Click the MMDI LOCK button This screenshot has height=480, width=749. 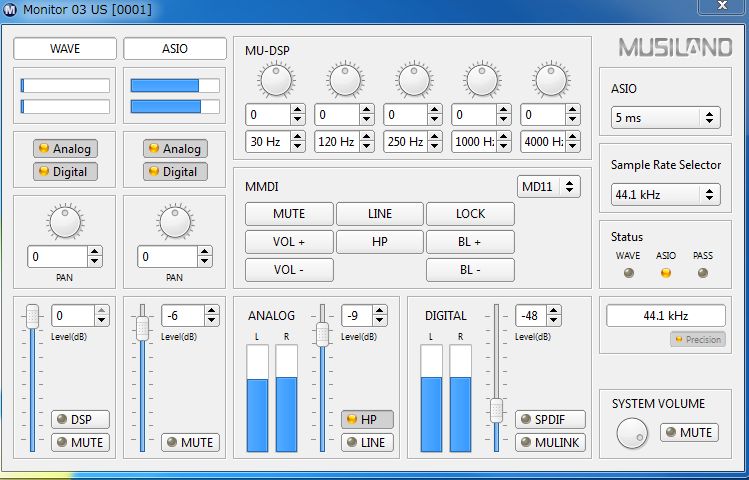click(471, 213)
